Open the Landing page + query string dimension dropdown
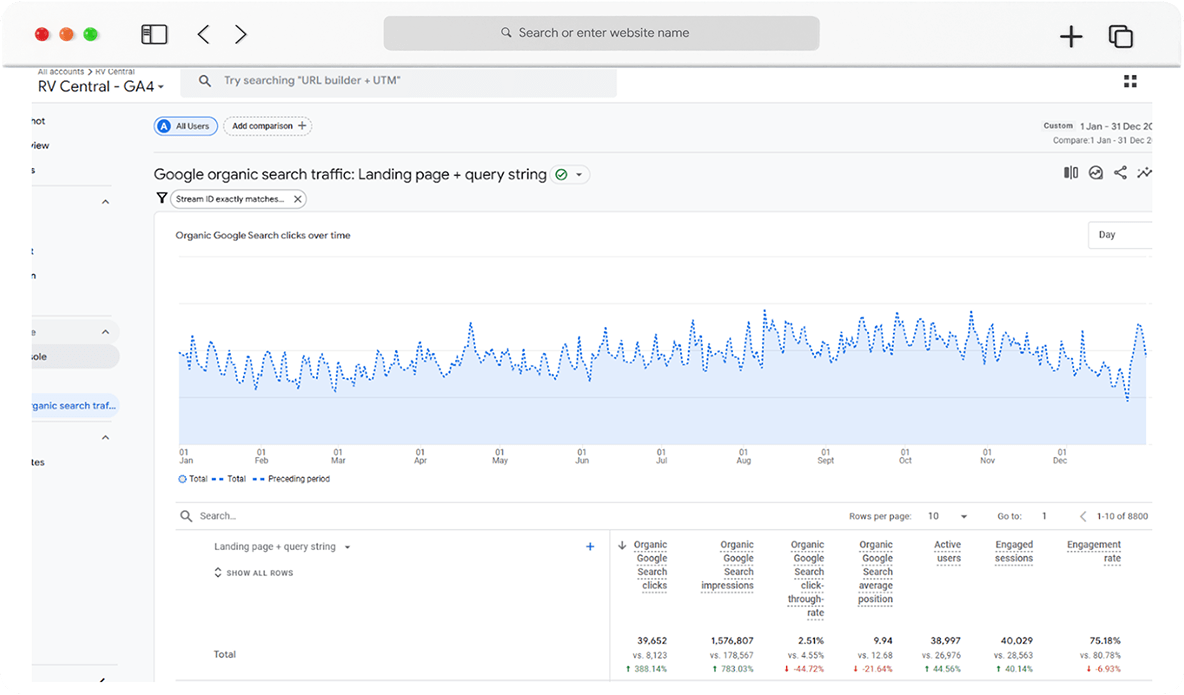 coord(282,546)
